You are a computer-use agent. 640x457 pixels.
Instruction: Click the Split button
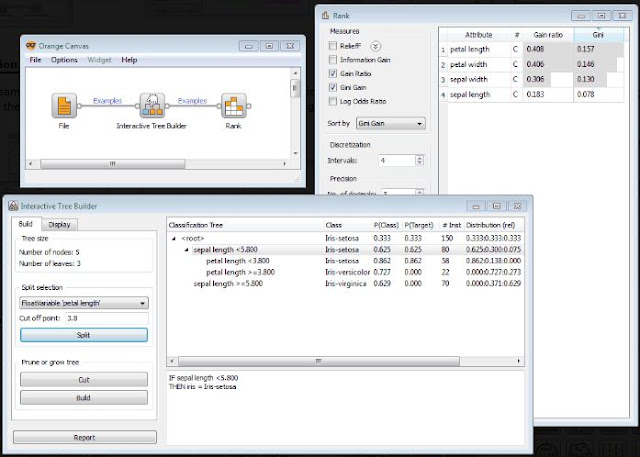point(84,335)
